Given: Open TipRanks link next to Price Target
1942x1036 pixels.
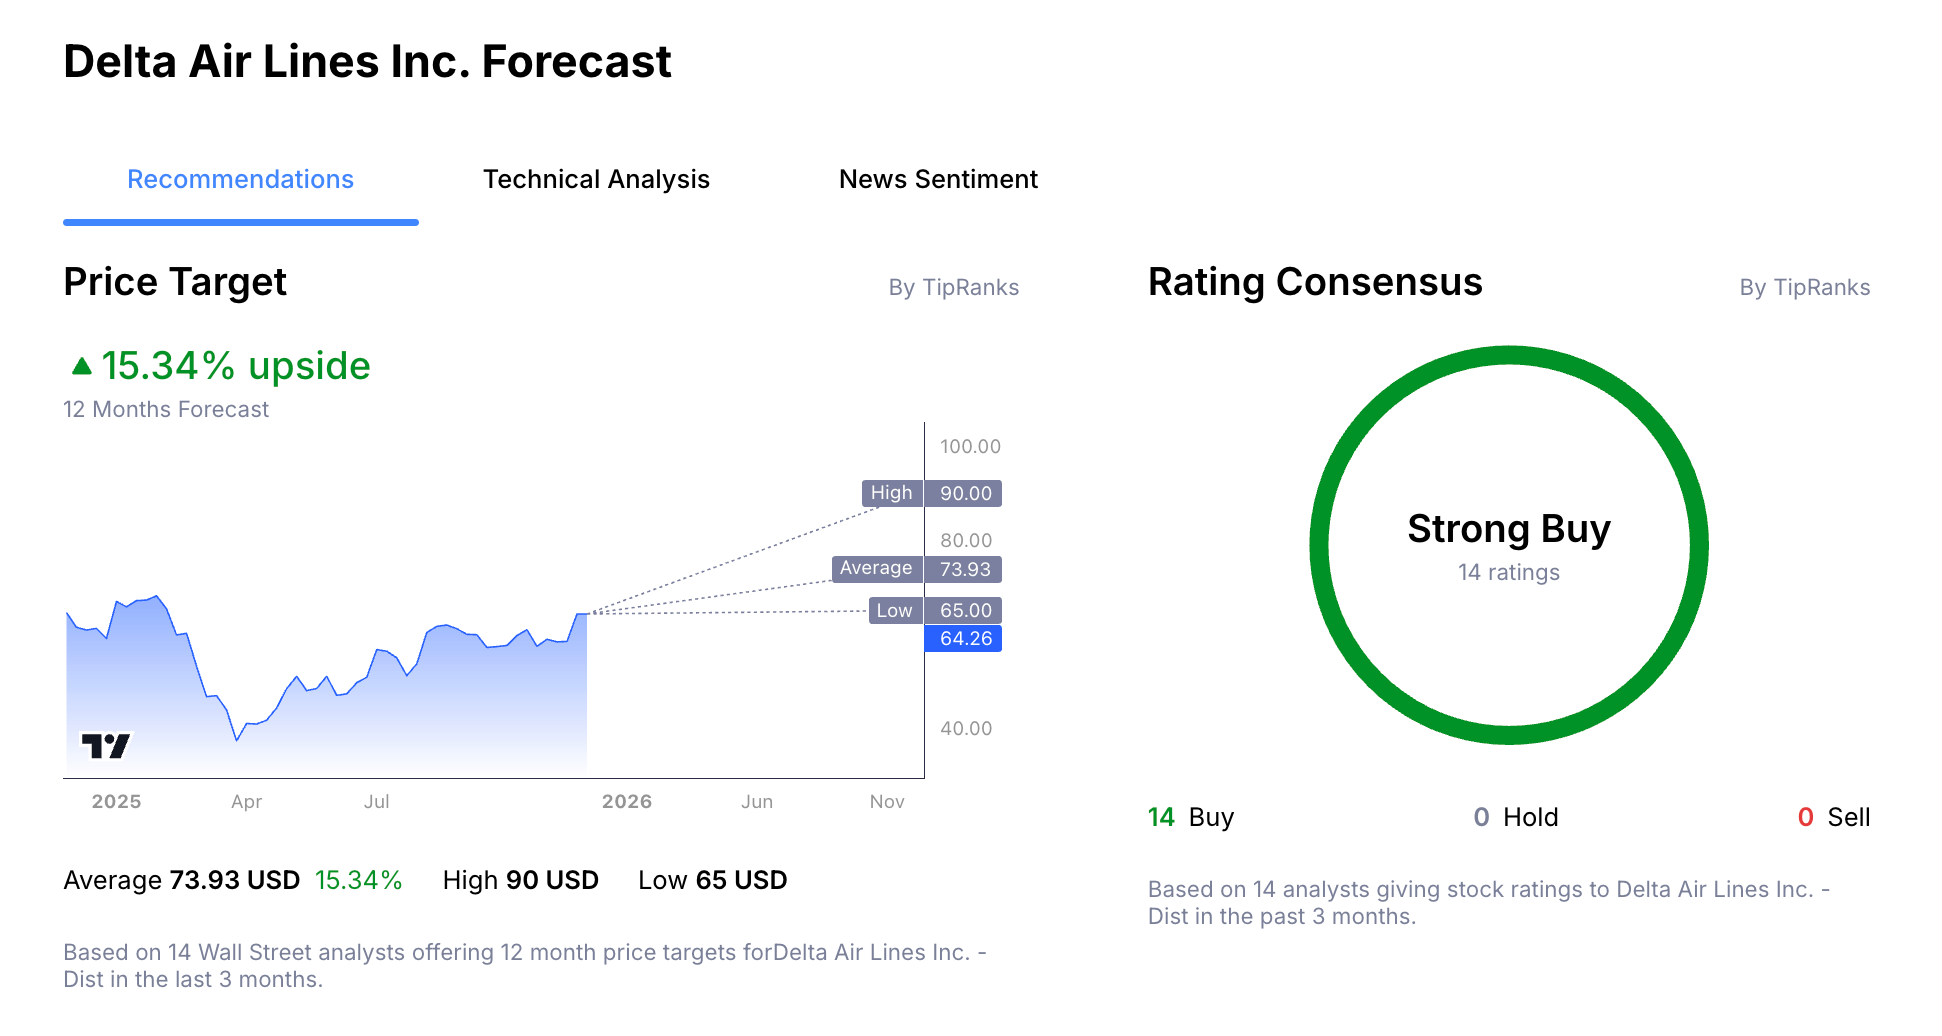Looking at the screenshot, I should coord(955,287).
